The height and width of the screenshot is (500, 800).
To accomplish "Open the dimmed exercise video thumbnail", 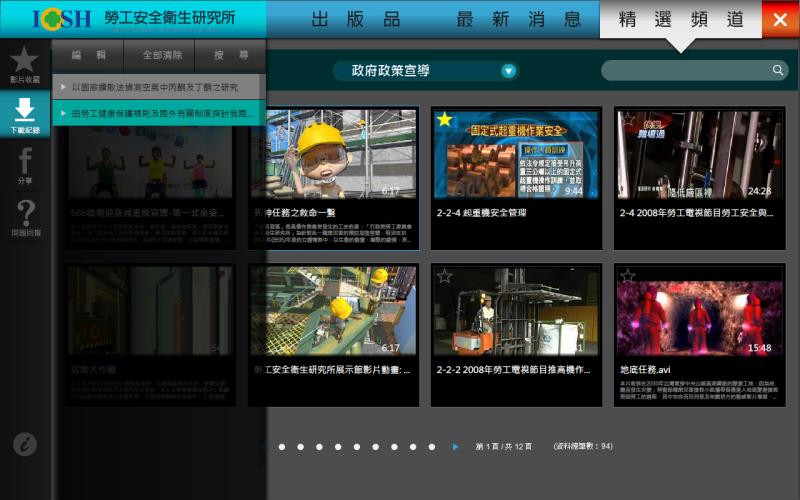I will (150, 162).
